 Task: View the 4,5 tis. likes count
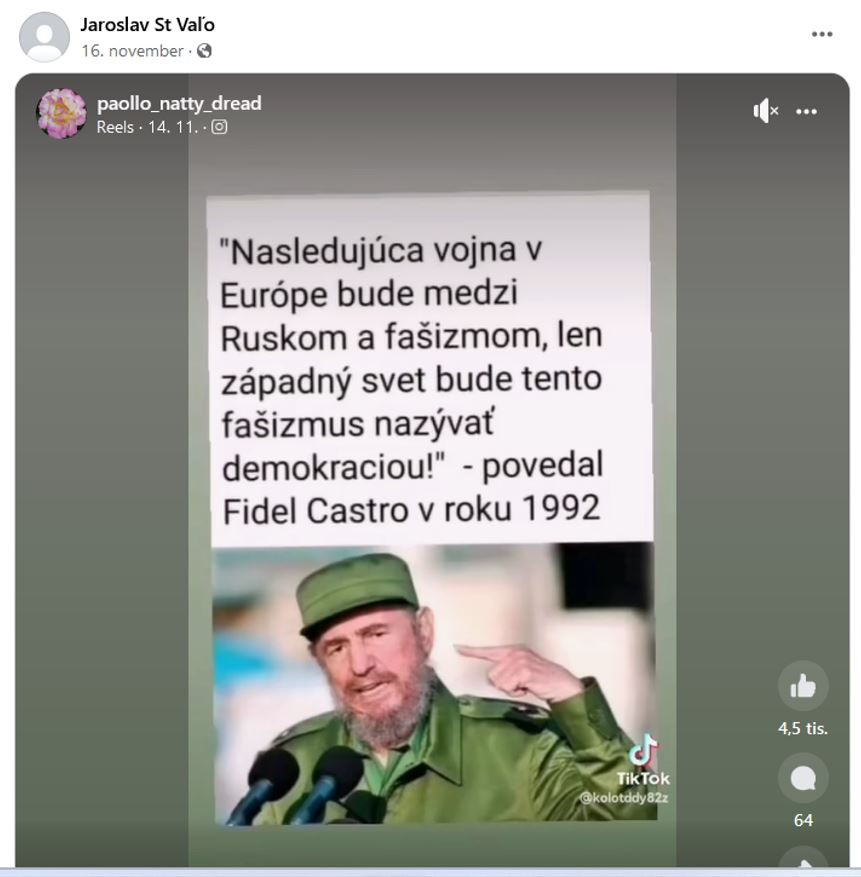[x=803, y=728]
